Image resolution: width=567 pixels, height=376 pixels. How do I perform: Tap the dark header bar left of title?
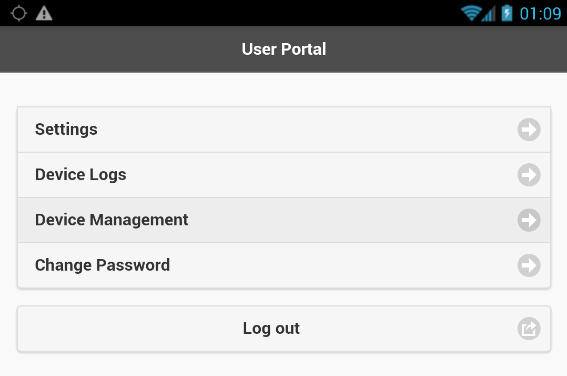119,49
